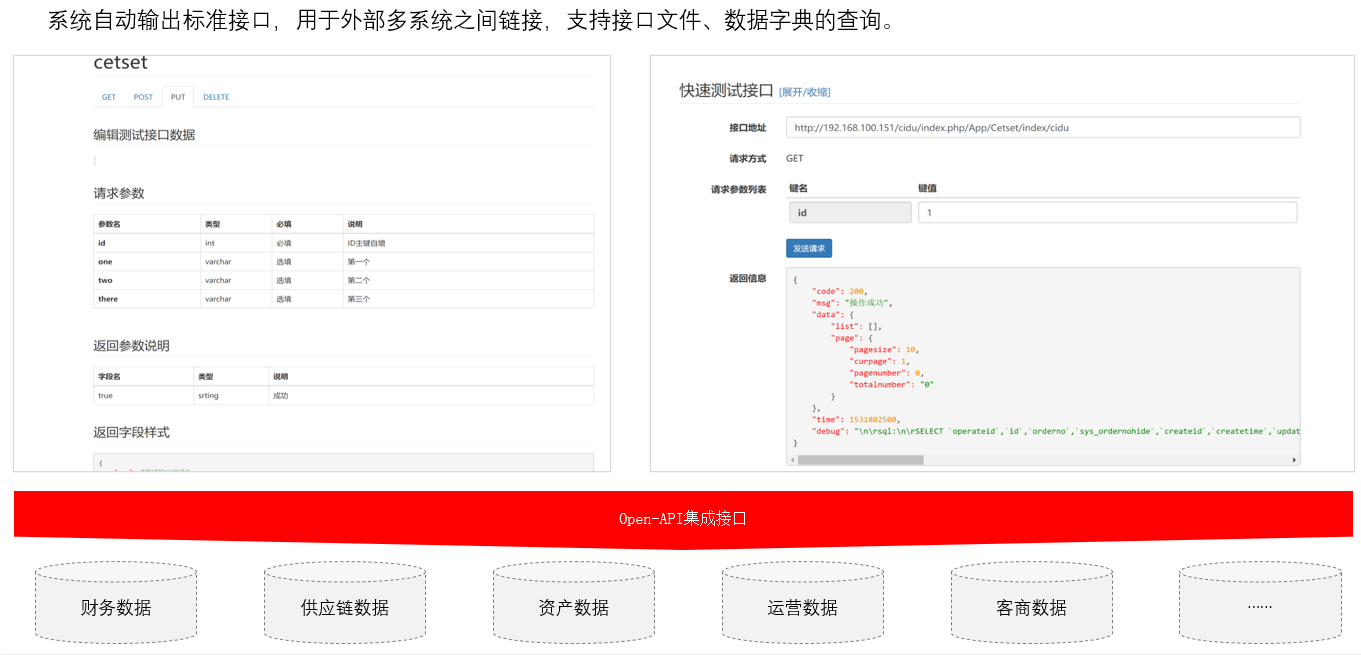This screenshot has height=655, width=1361.
Task: Click the cetset page title
Action: point(120,62)
